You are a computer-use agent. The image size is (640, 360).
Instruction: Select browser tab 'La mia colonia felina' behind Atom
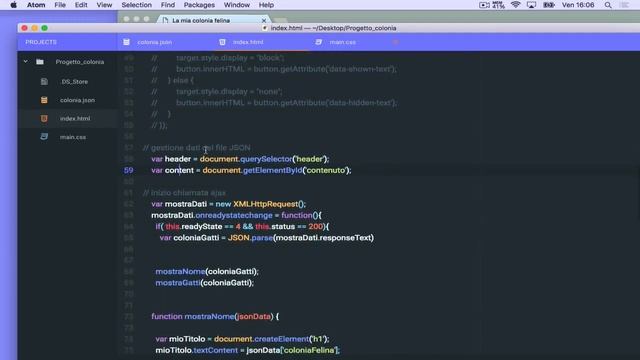[201, 20]
